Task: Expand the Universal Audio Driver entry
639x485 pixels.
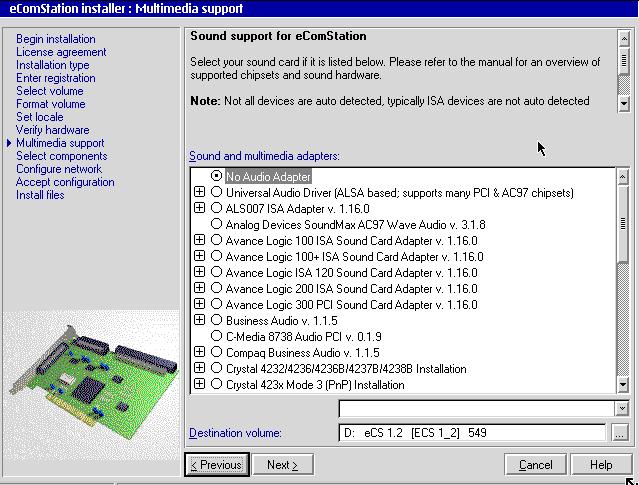Action: [x=199, y=192]
